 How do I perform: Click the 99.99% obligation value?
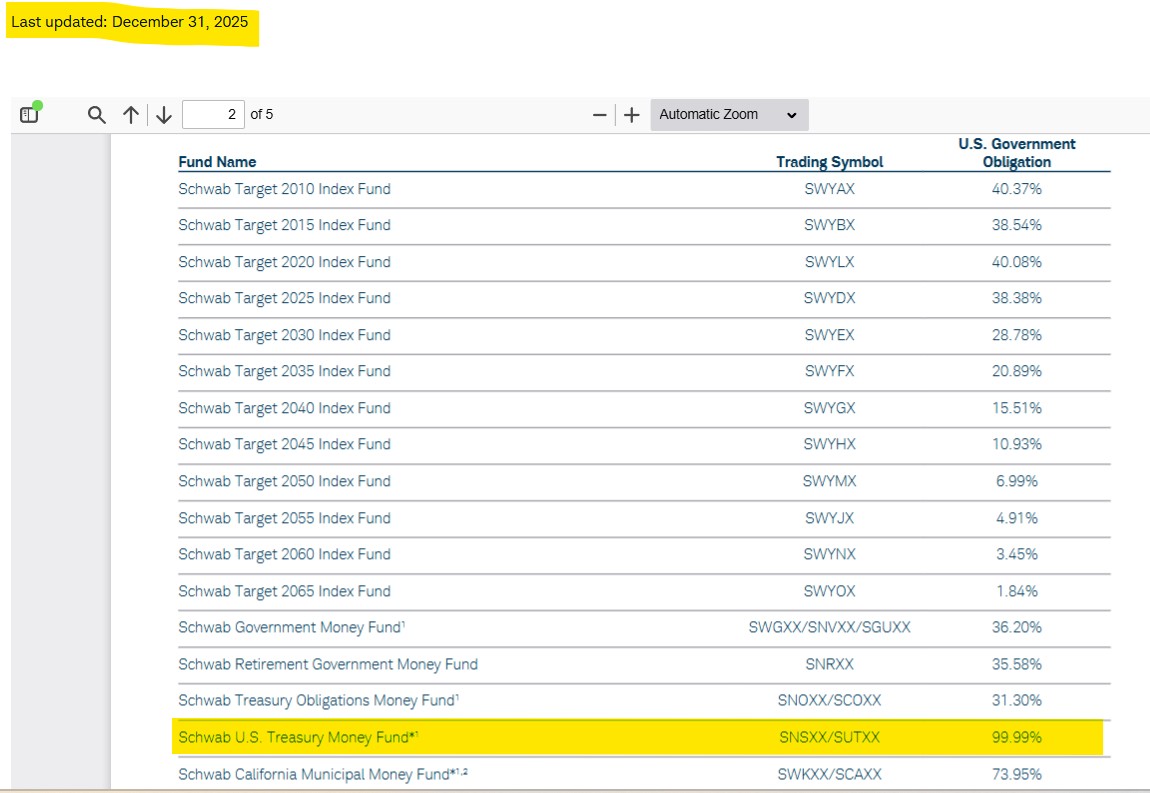1016,738
